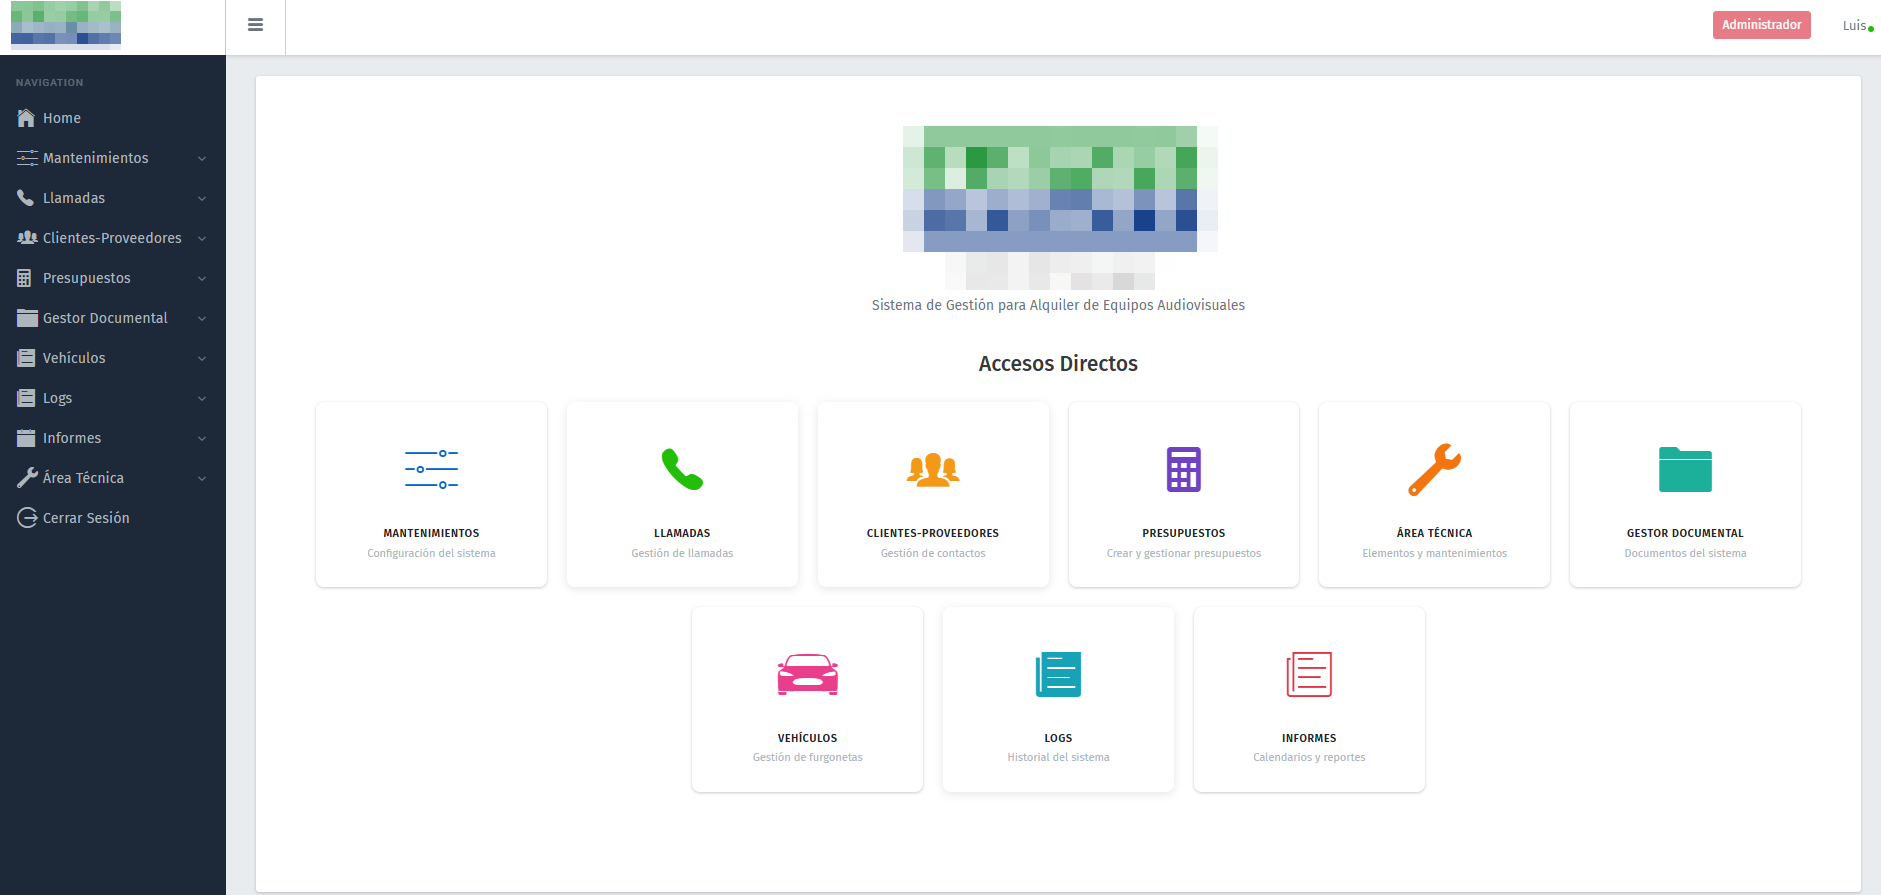Screen dimensions: 1881x895
Task: Open Gestor Documental in the sidebar menu
Action: point(105,318)
